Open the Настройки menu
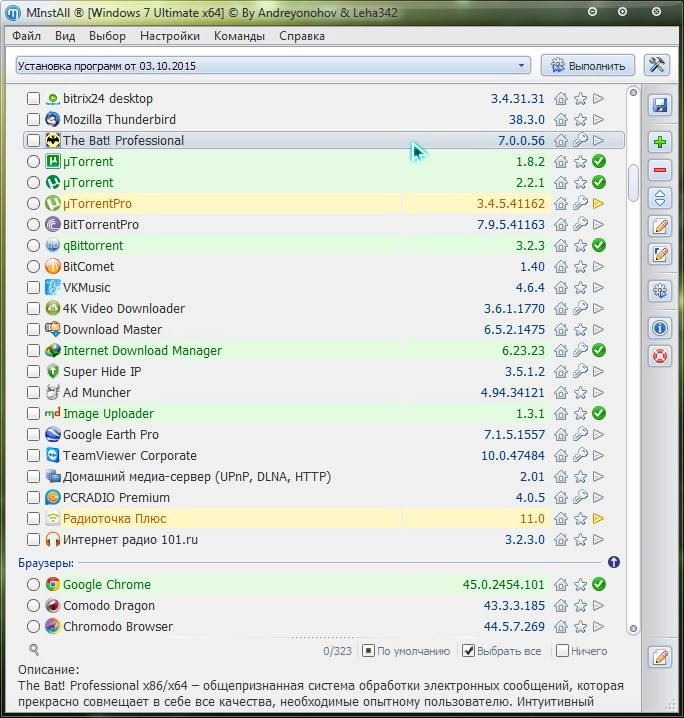This screenshot has width=684, height=718. pyautogui.click(x=170, y=36)
